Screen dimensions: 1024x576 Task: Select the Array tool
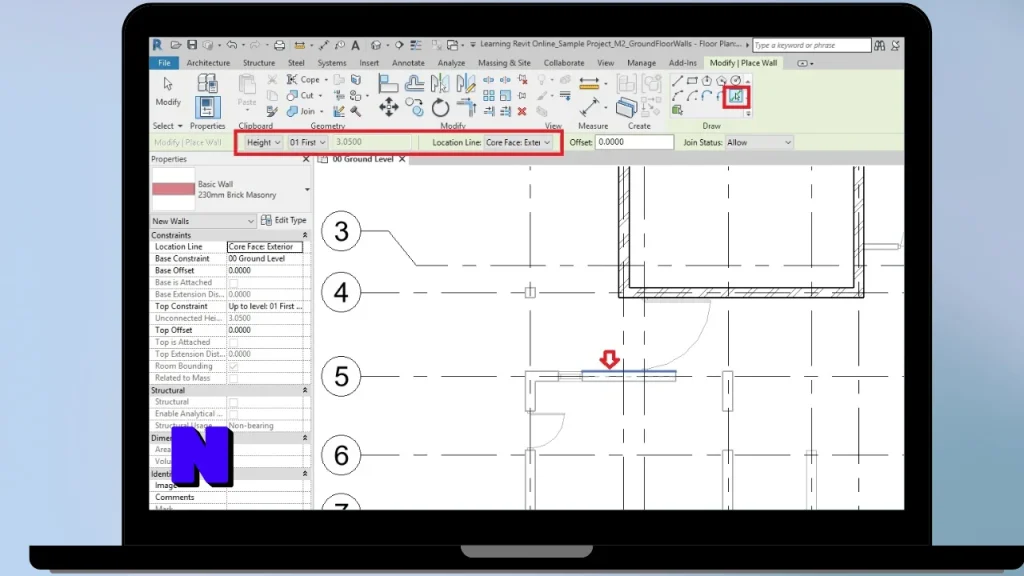[x=488, y=95]
